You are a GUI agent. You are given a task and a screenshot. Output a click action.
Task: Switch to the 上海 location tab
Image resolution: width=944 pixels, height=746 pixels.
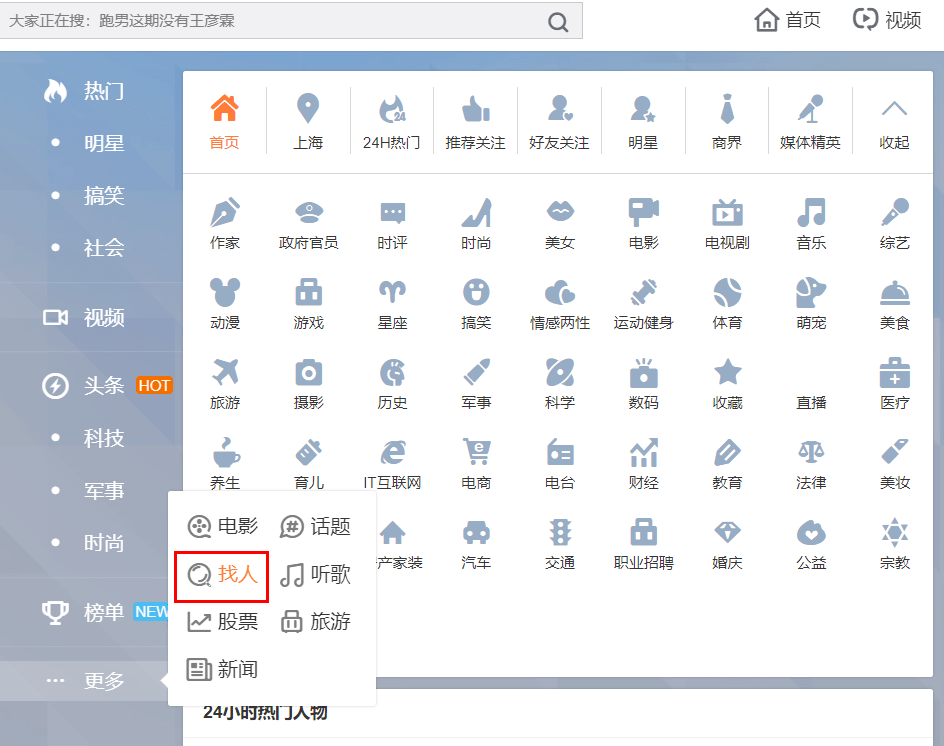308,122
